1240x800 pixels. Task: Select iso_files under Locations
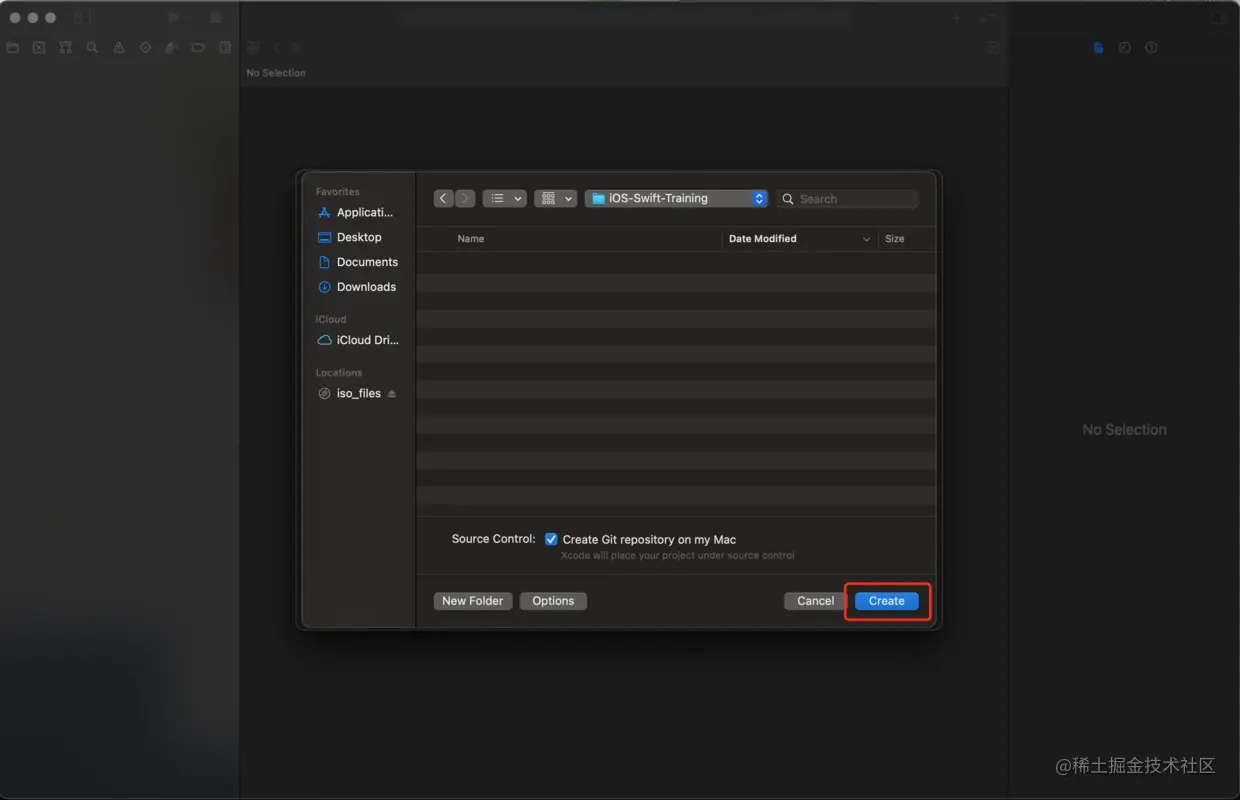point(349,394)
